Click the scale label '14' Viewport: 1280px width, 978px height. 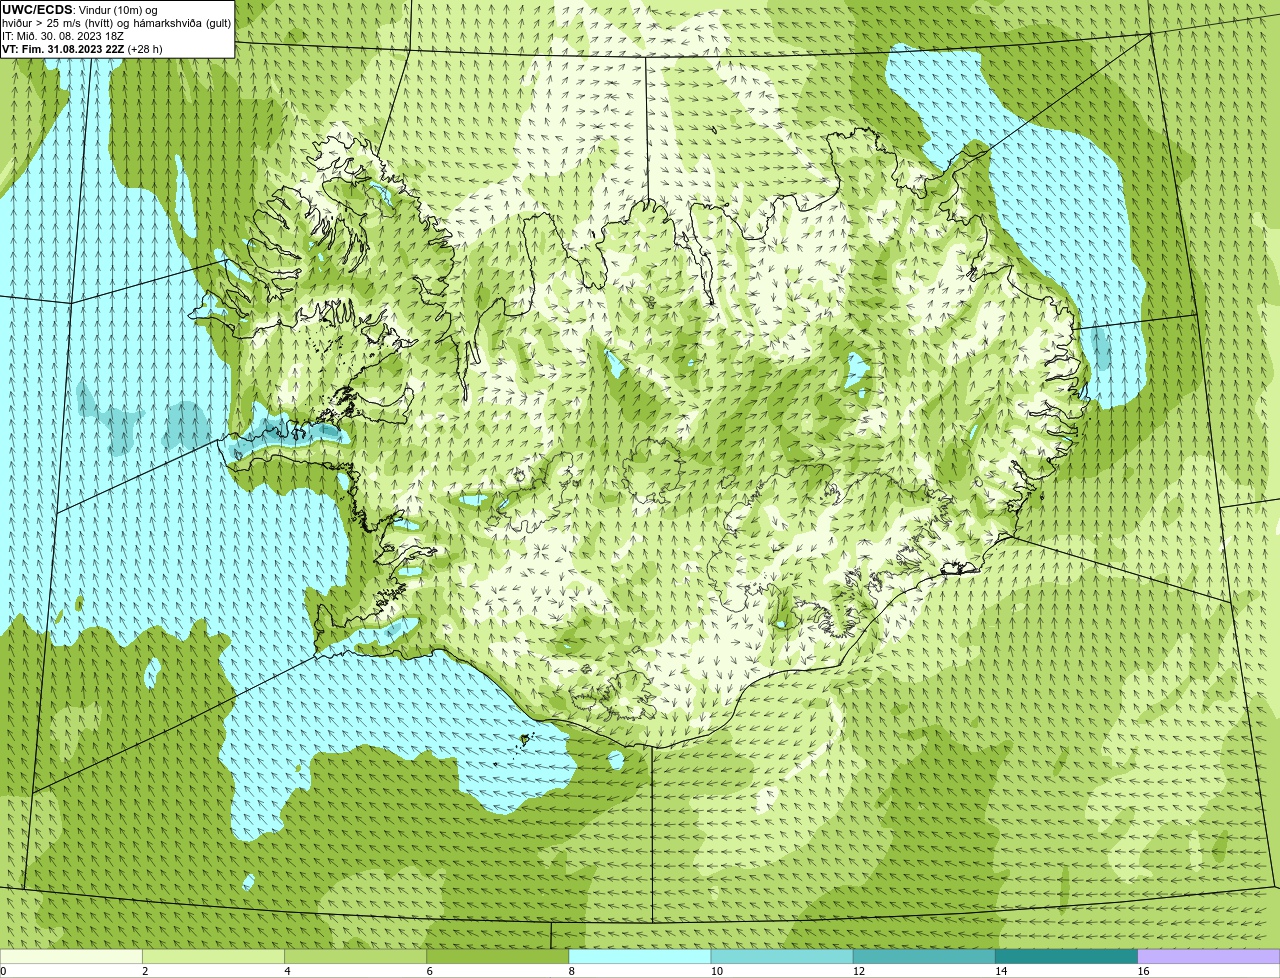pyautogui.click(x=1000, y=971)
